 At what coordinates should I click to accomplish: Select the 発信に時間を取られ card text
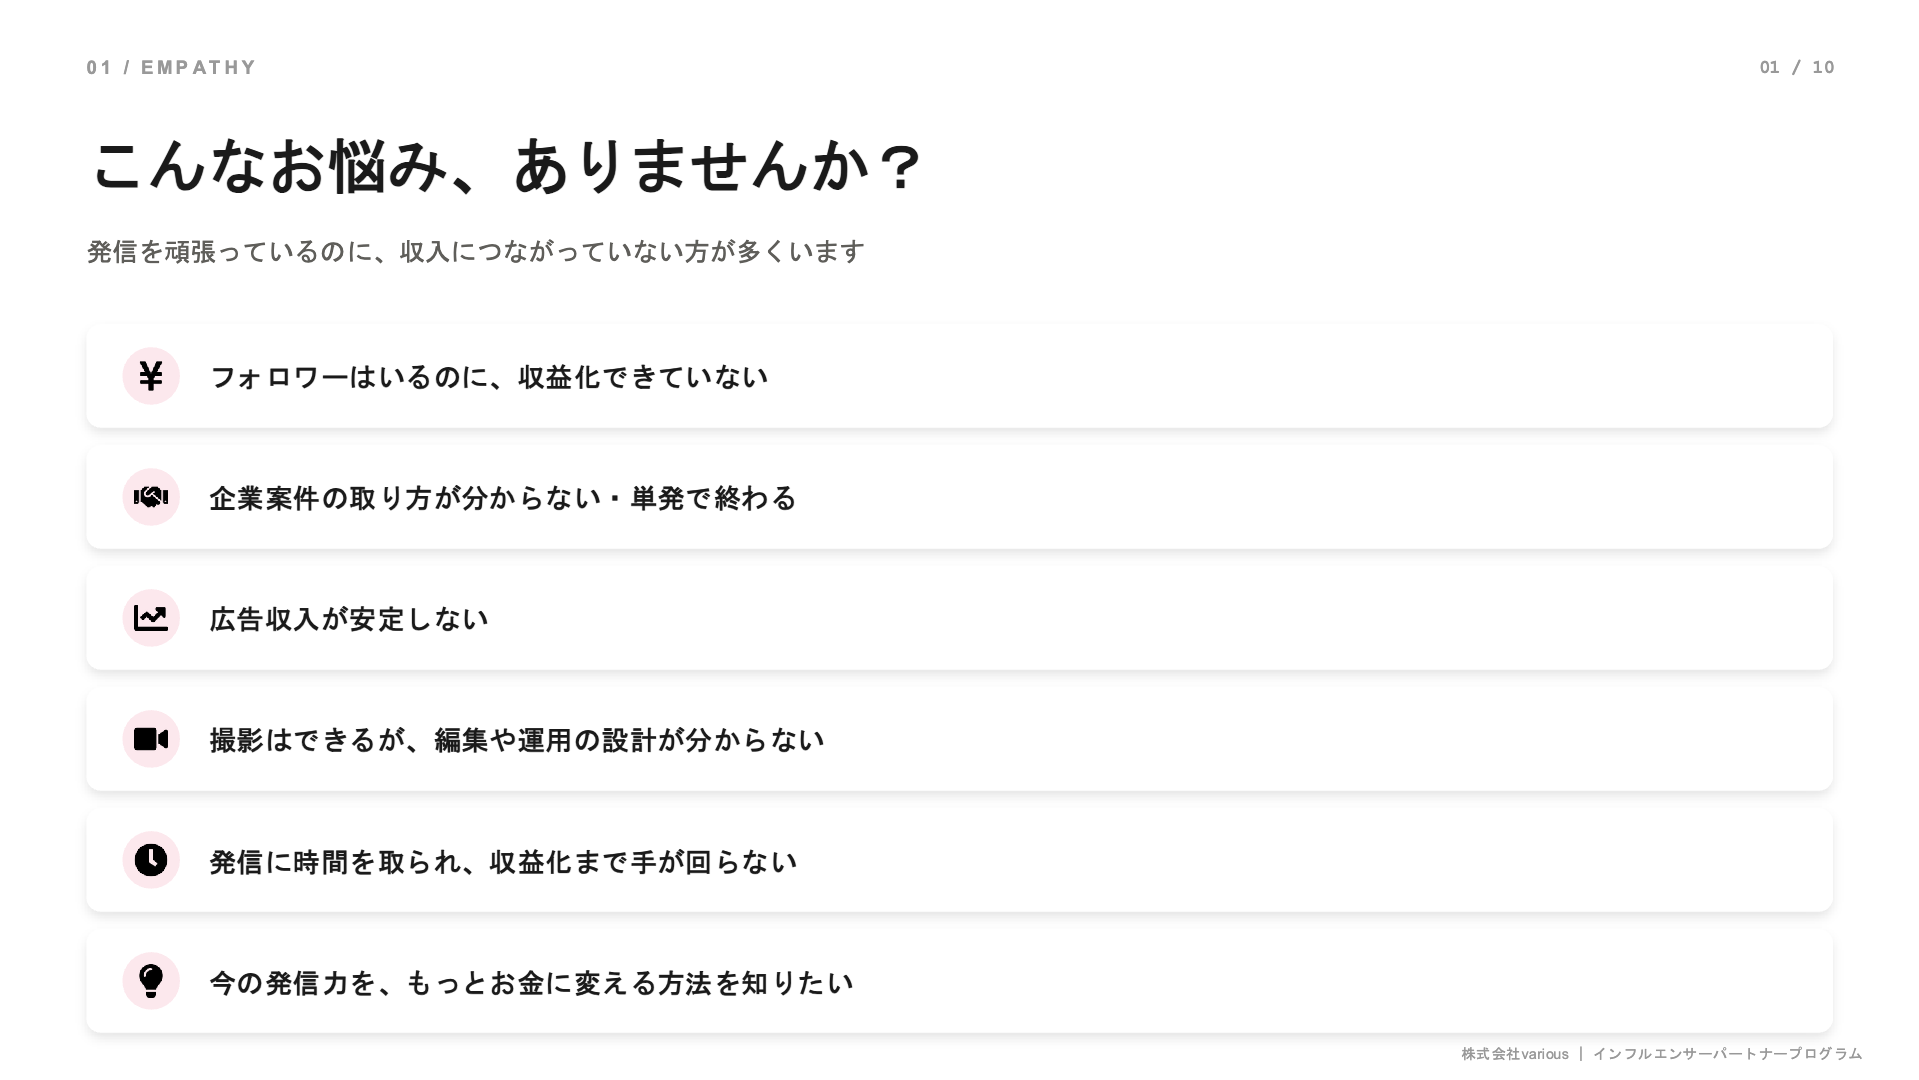(503, 862)
